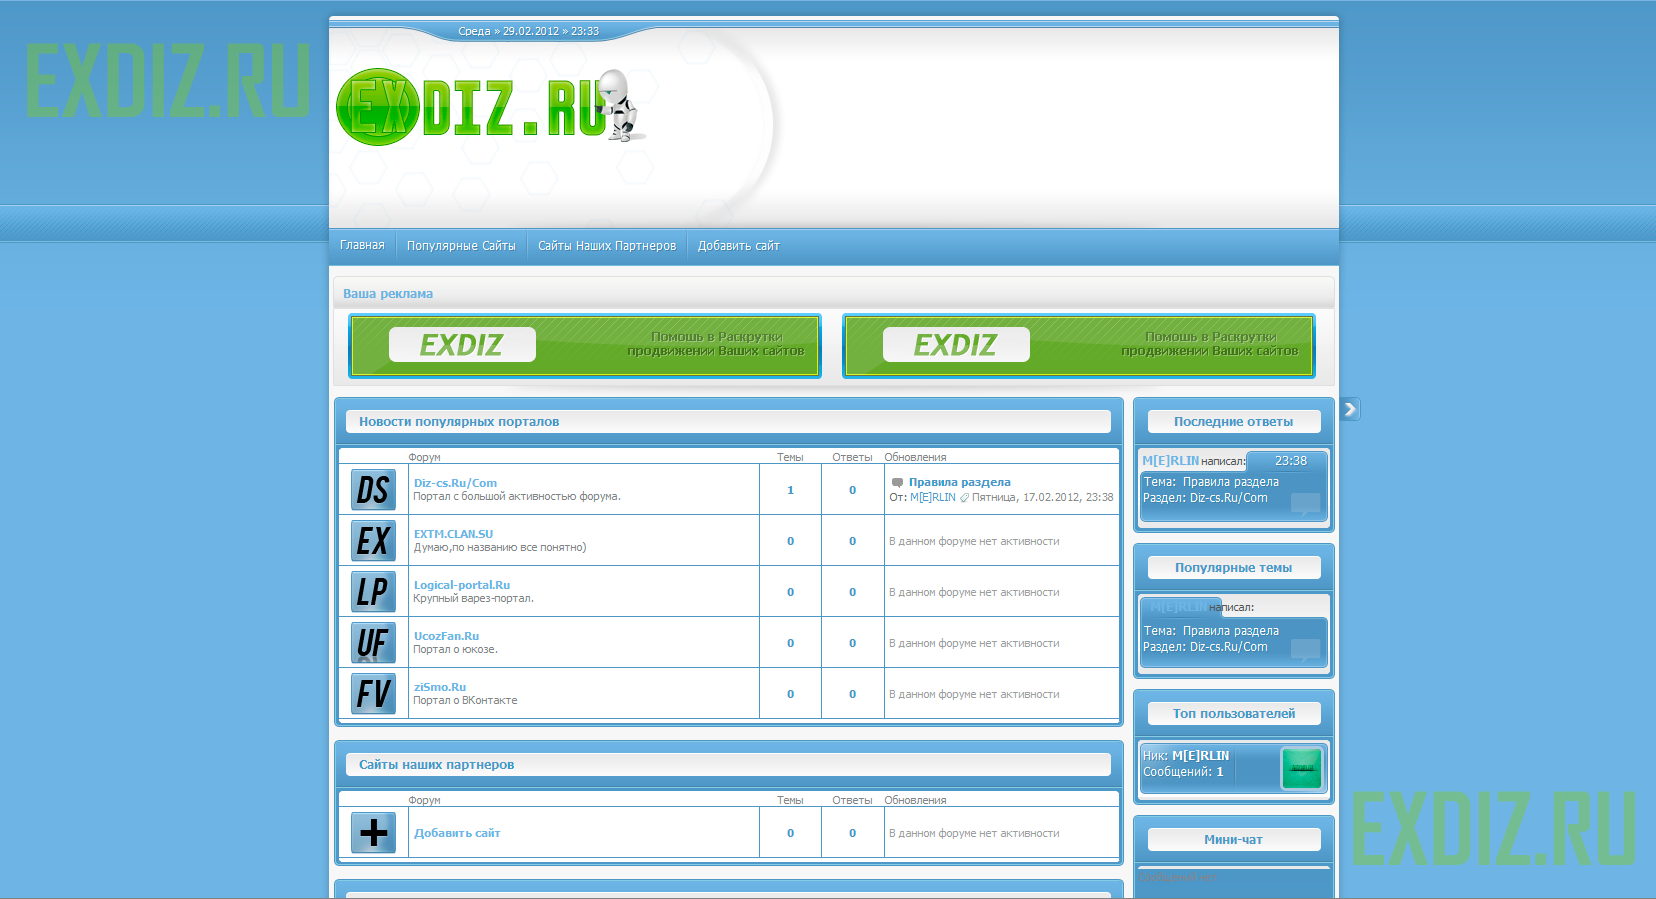The image size is (1656, 899).
Task: Click the topic count 1 in Diz-cs.Ru/Com row
Action: (790, 490)
